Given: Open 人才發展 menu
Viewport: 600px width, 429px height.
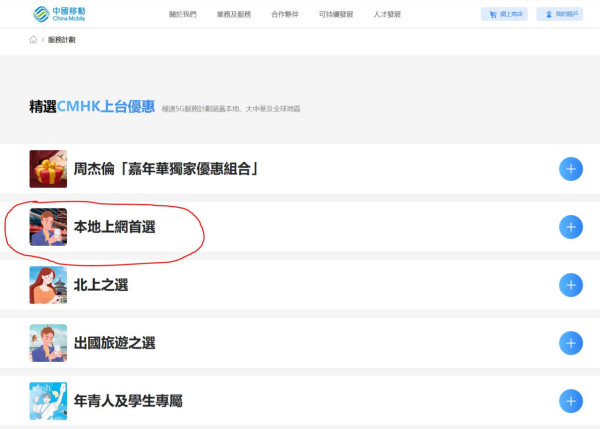Looking at the screenshot, I should 387,15.
